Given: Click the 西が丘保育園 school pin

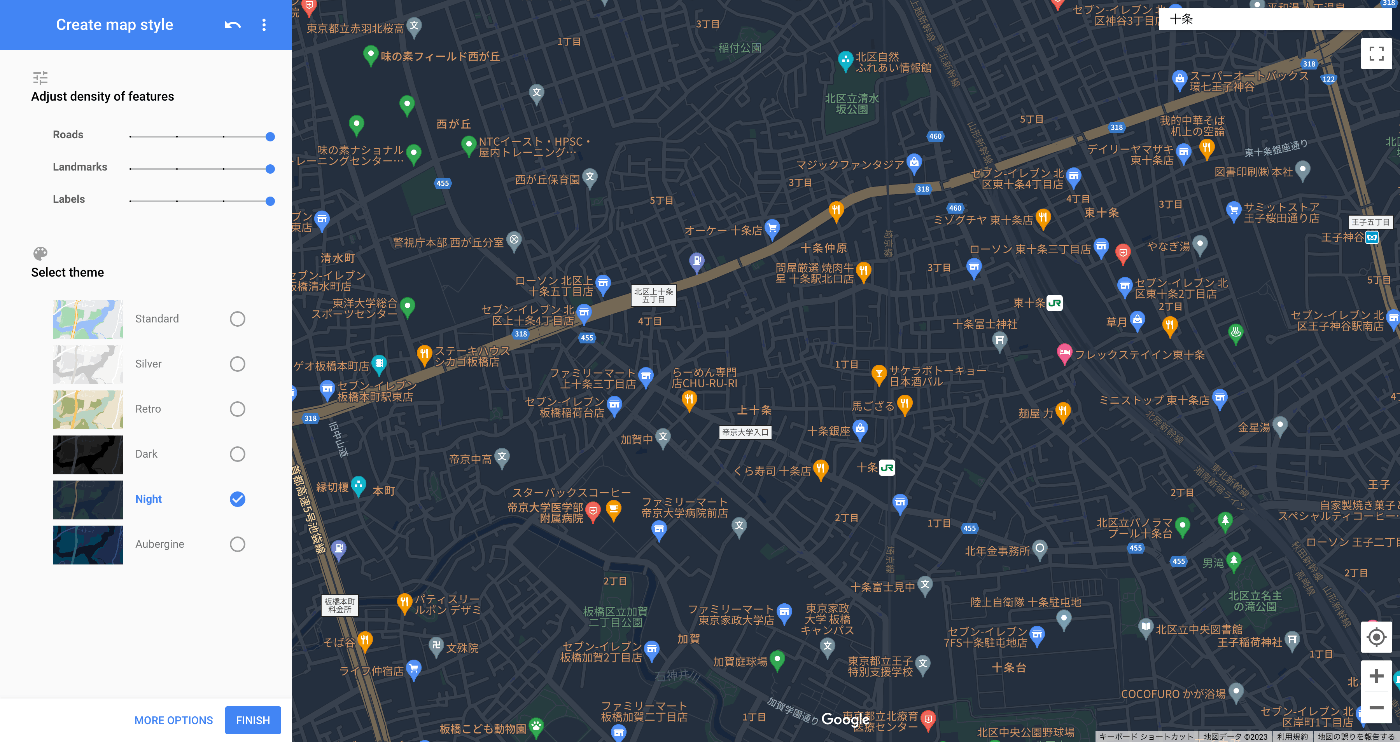Looking at the screenshot, I should pyautogui.click(x=590, y=178).
